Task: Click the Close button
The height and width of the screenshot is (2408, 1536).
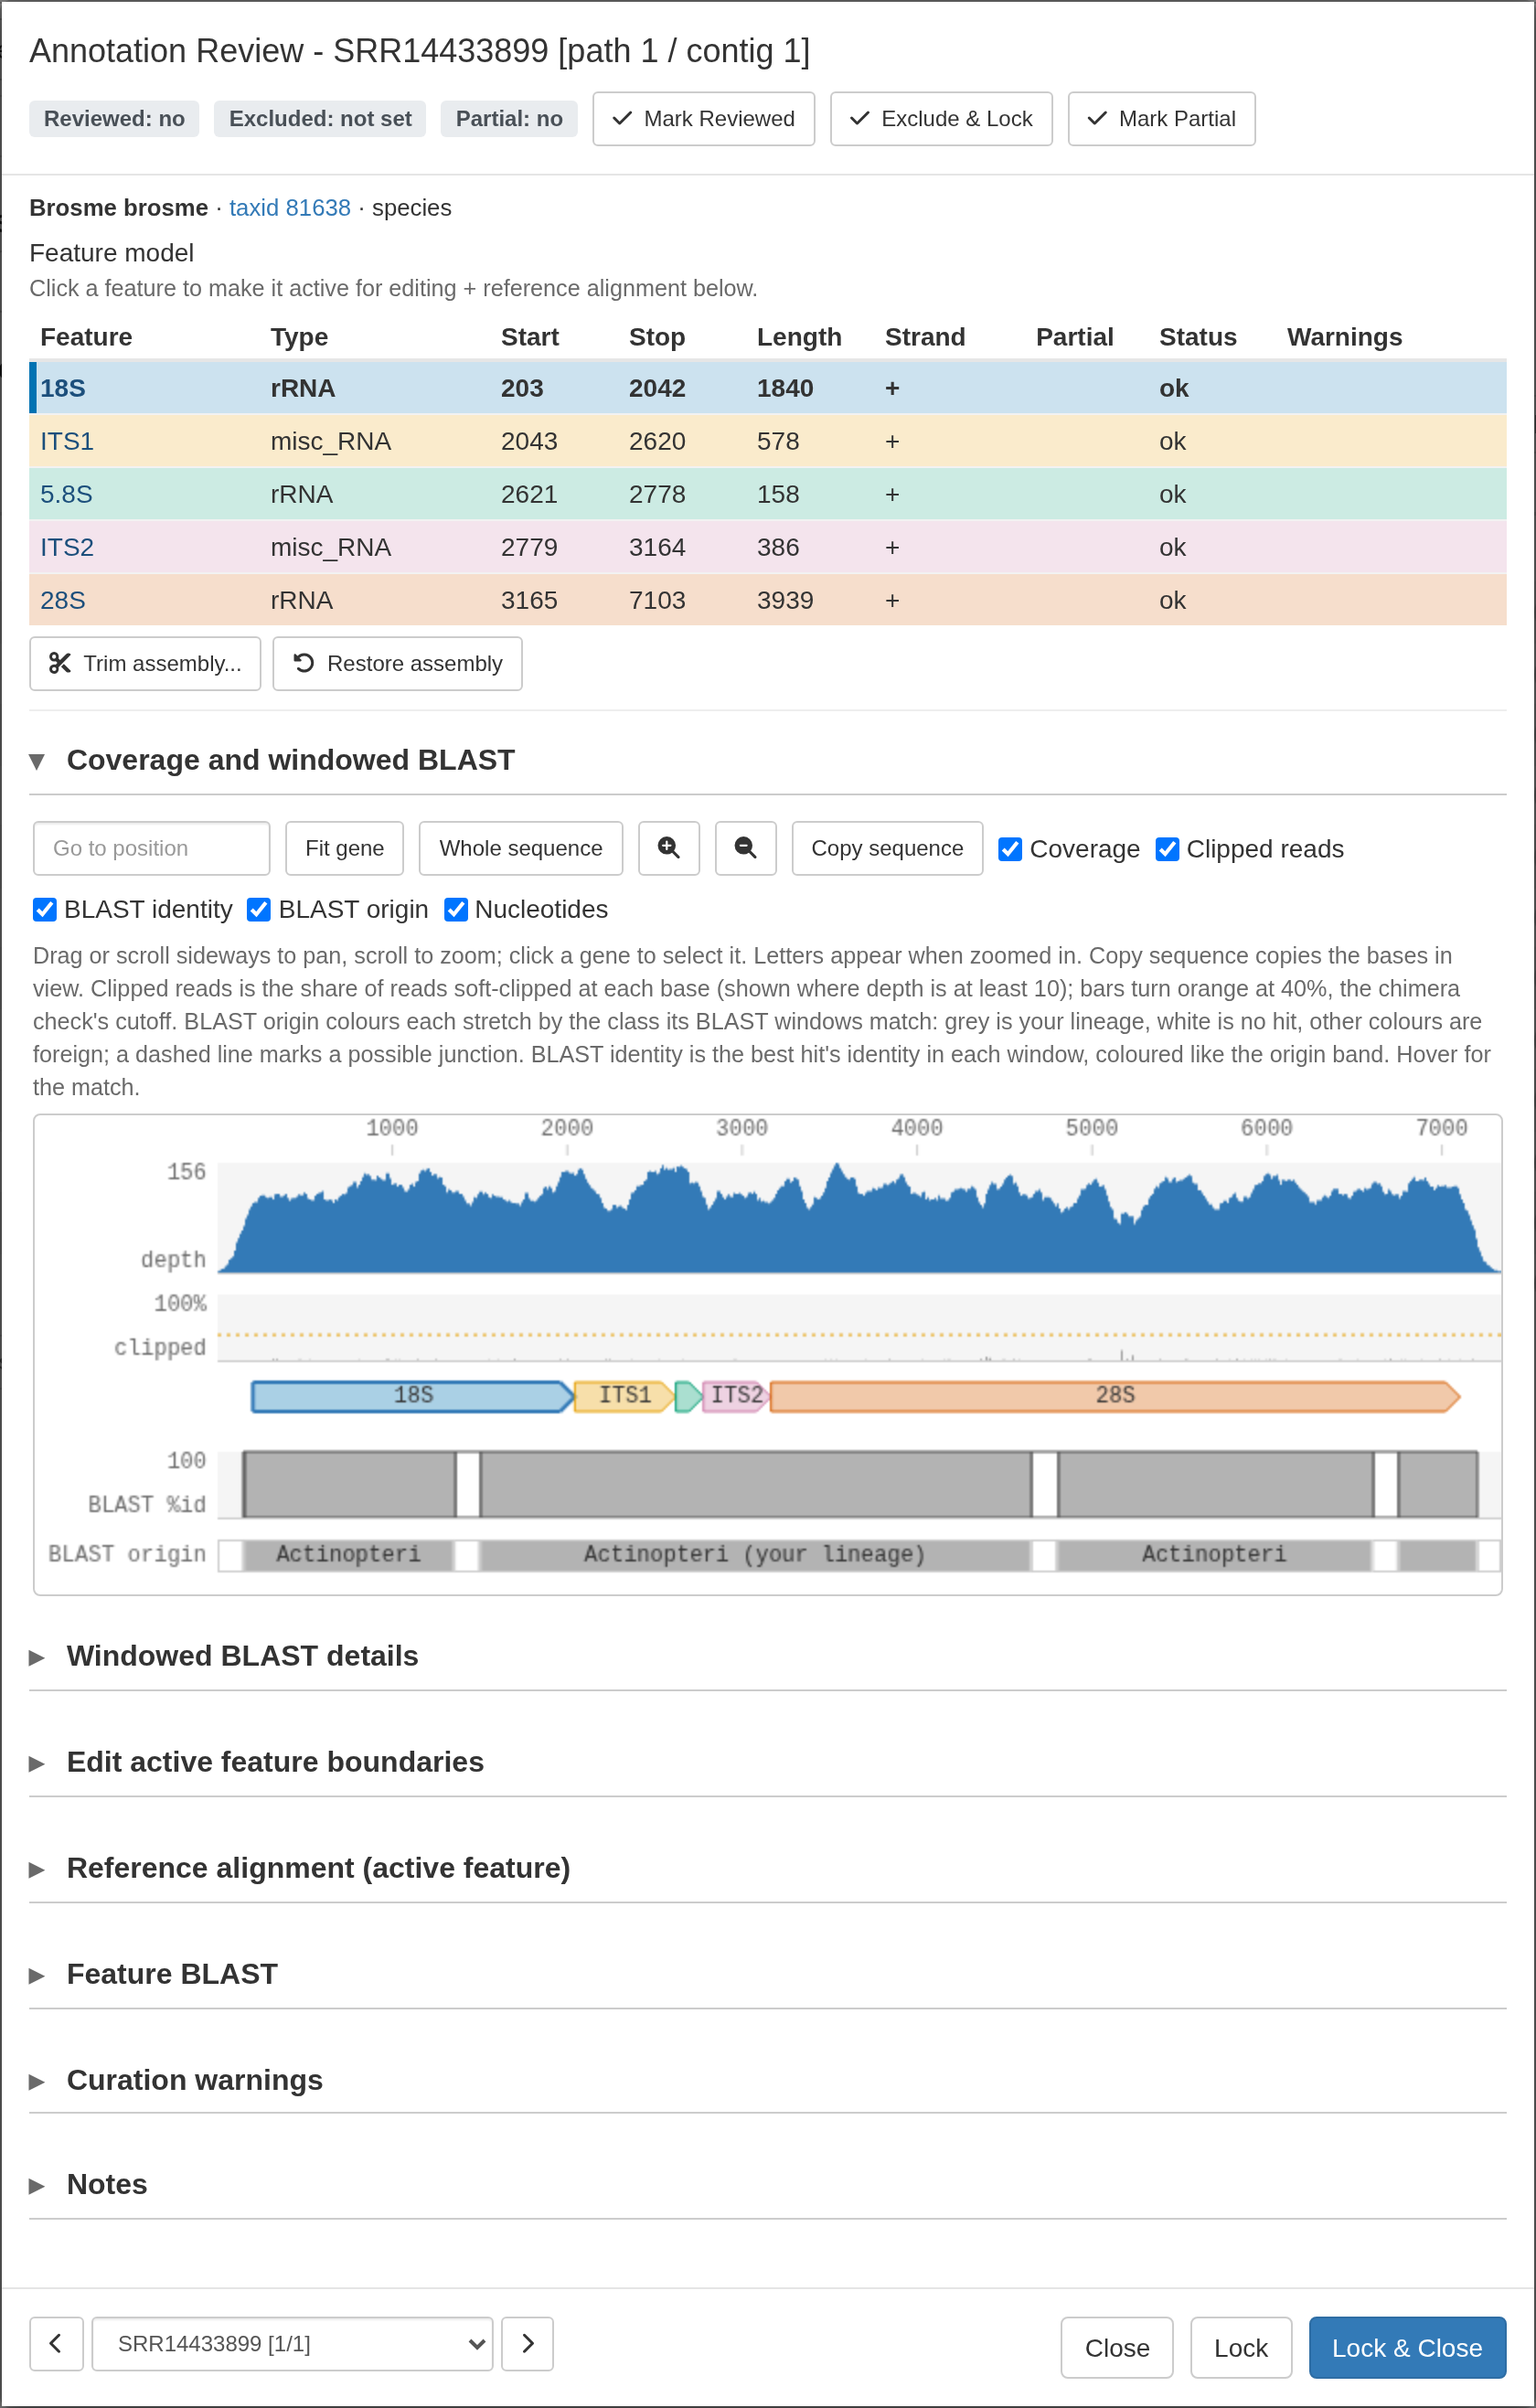Action: coord(1117,2347)
